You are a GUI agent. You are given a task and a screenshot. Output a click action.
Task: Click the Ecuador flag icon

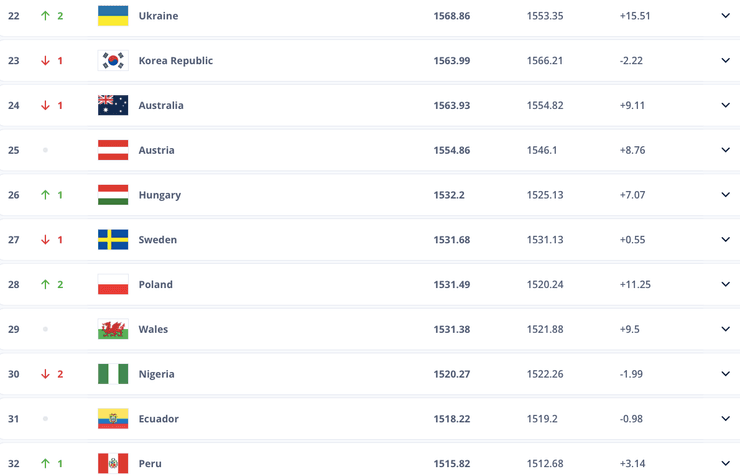(x=113, y=419)
